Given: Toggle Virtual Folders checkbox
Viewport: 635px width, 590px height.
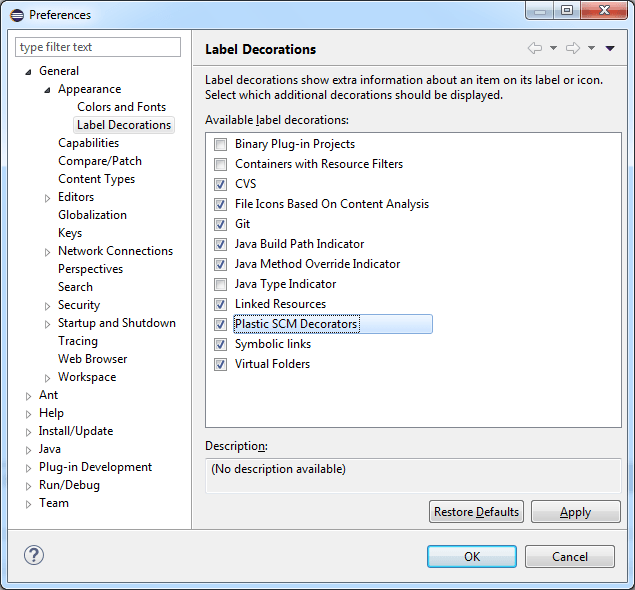Looking at the screenshot, I should point(220,364).
